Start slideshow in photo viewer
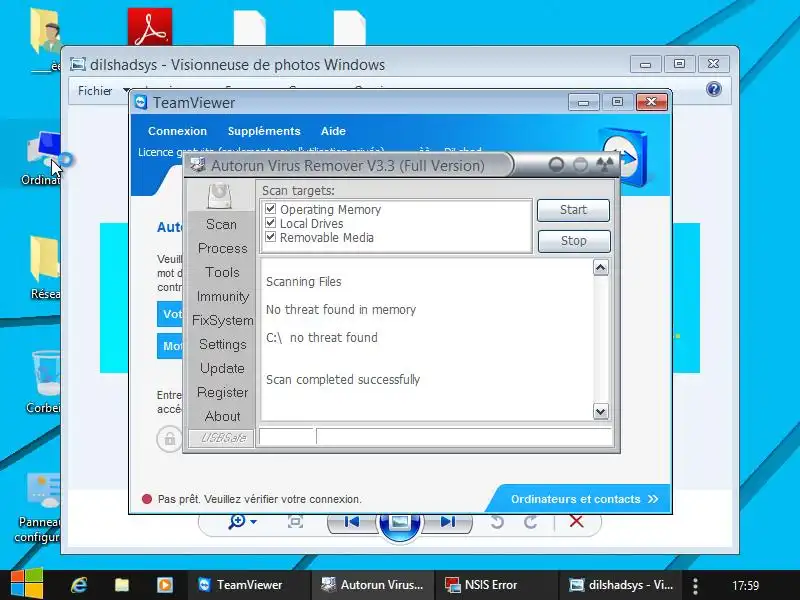Screen dimensions: 800x600 tap(399, 523)
